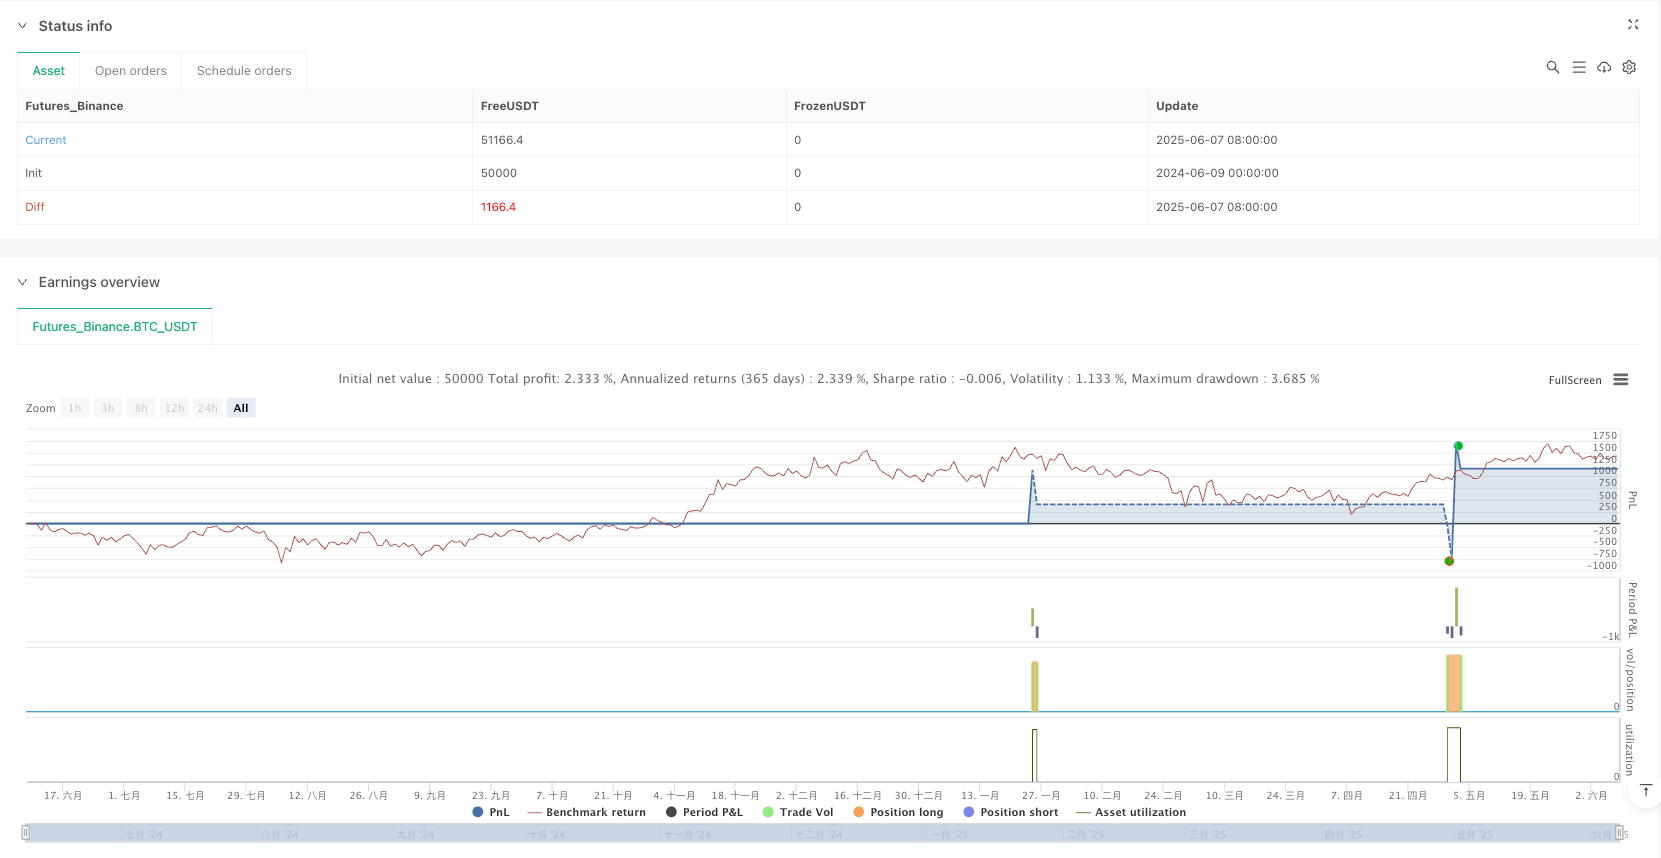Collapse the Earnings overview section
The height and width of the screenshot is (858, 1661).
pos(22,282)
